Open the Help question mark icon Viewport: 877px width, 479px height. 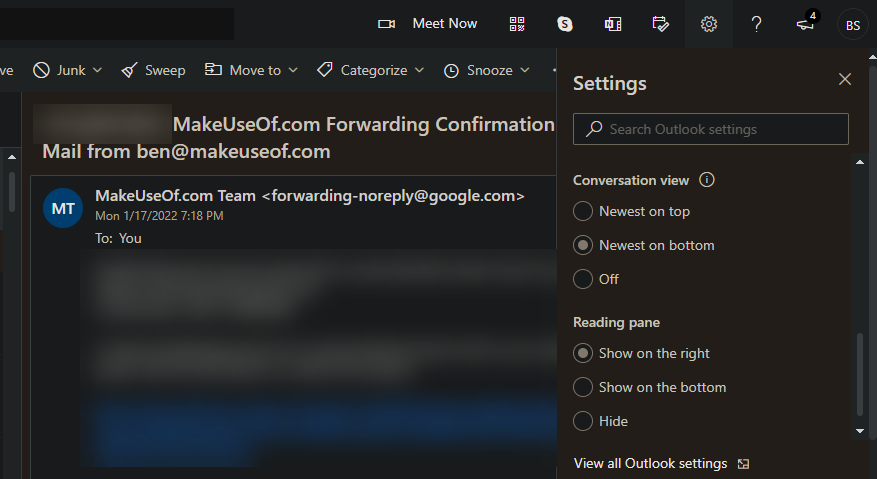point(757,24)
